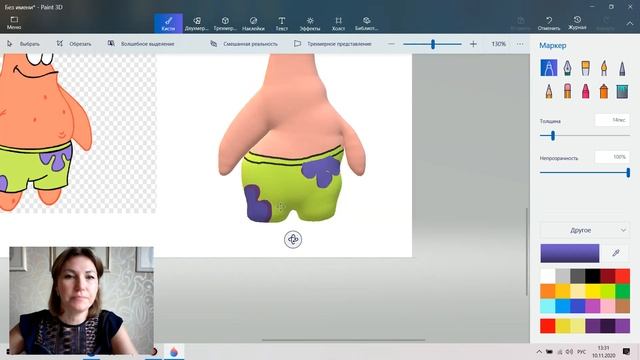Choose the Fill bucket tool
Viewport: 640px width, 360px height.
click(x=622, y=91)
